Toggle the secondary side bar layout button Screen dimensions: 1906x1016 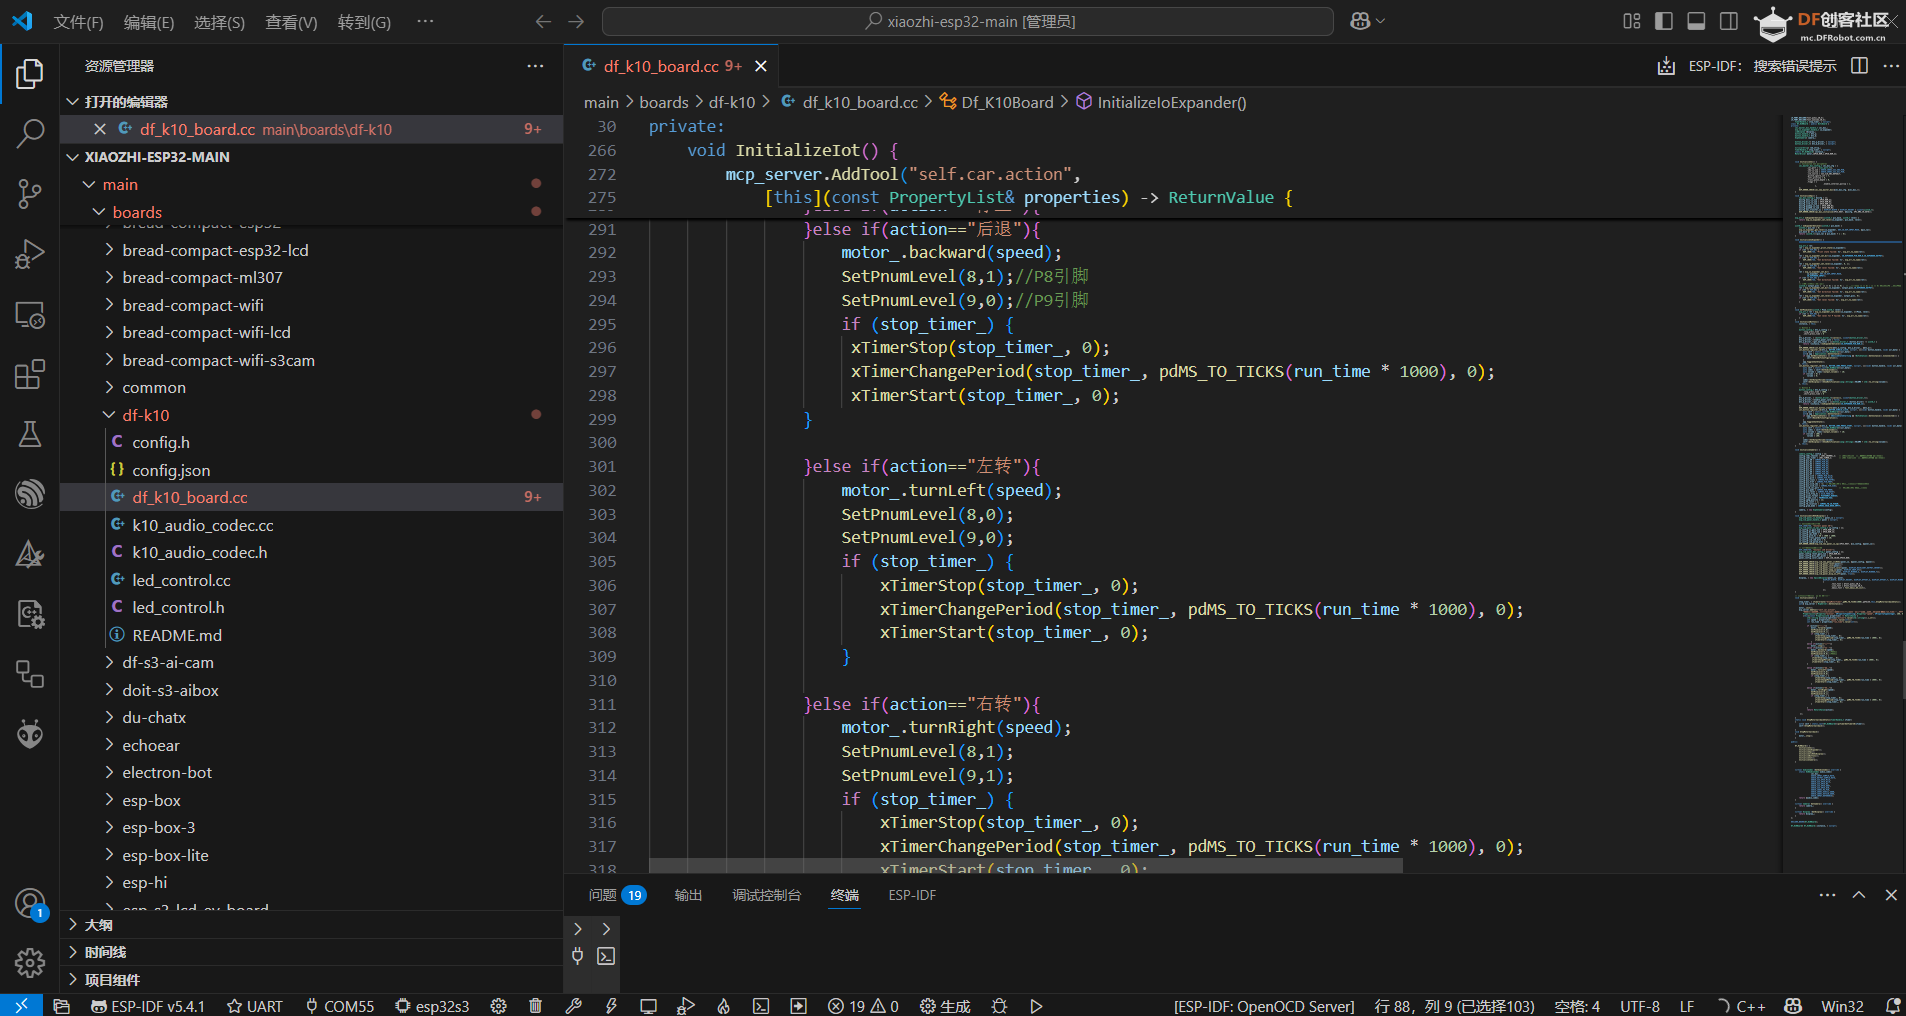tap(1728, 21)
